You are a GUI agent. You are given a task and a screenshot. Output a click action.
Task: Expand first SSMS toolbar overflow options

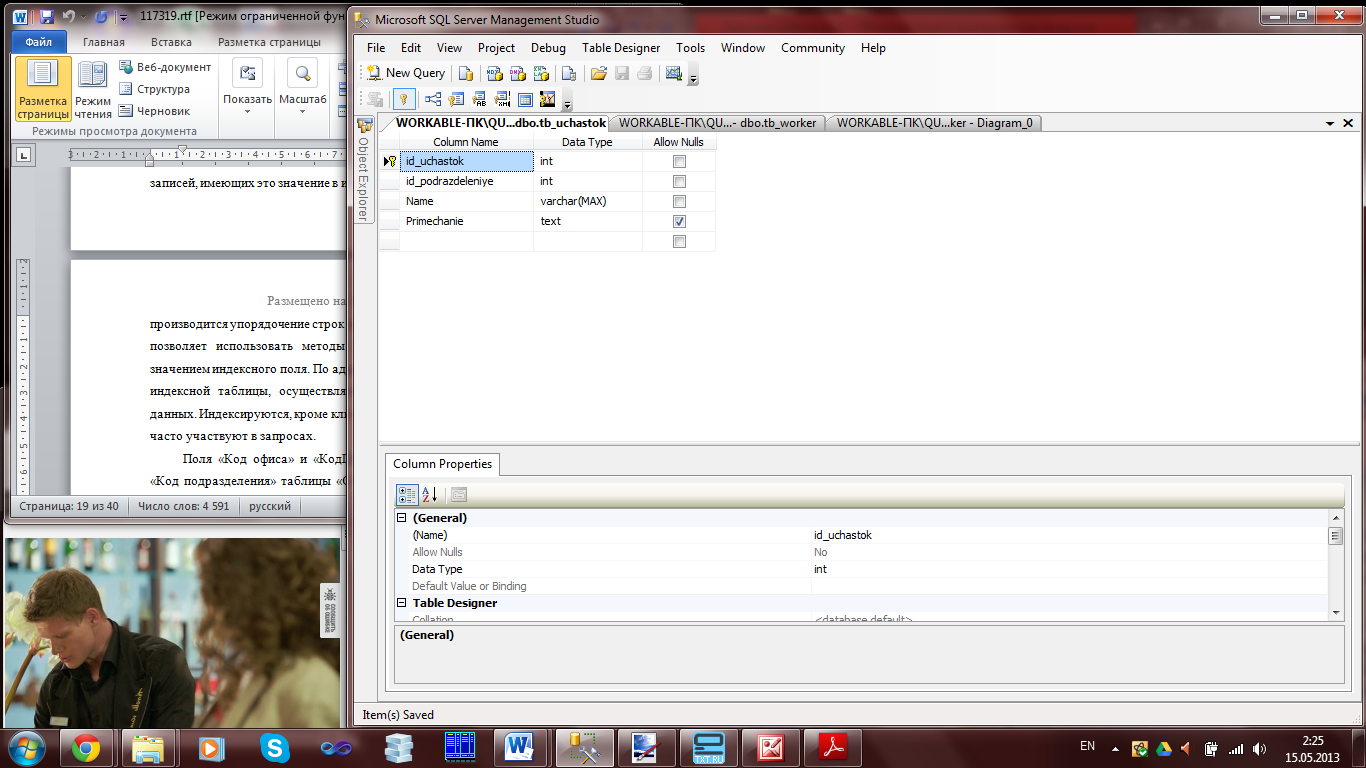(693, 76)
